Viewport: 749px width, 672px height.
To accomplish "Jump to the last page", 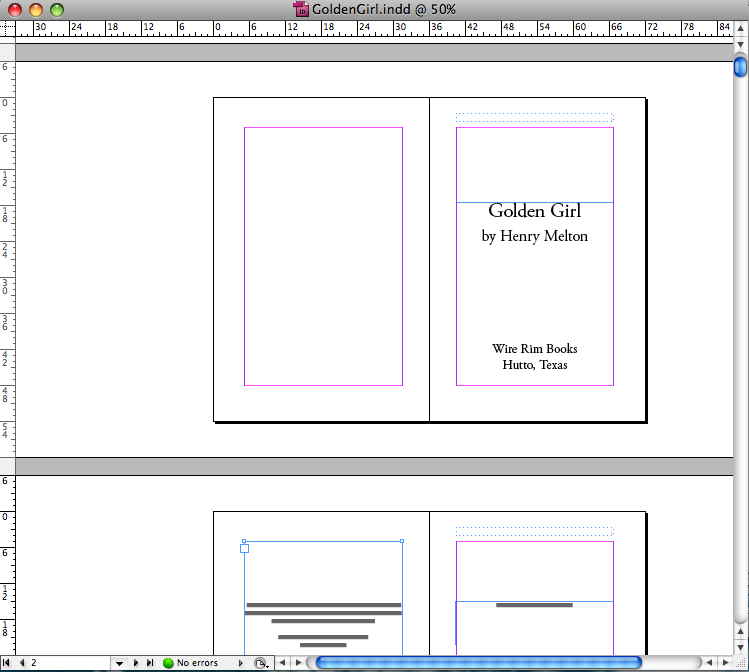I will pyautogui.click(x=150, y=663).
